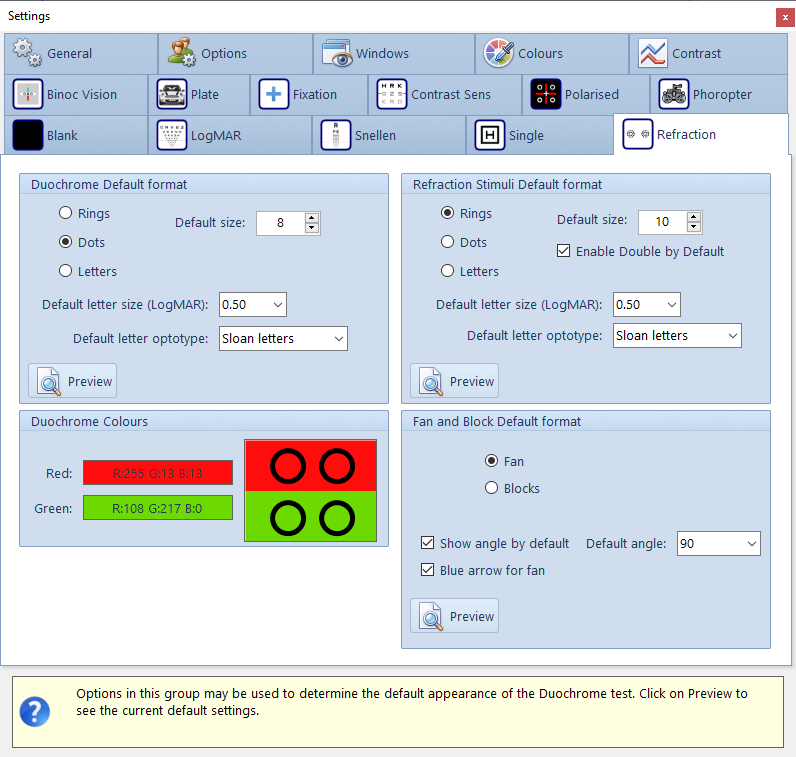This screenshot has width=796, height=757.
Task: Open the Phoropter tab icon
Action: [x=674, y=95]
